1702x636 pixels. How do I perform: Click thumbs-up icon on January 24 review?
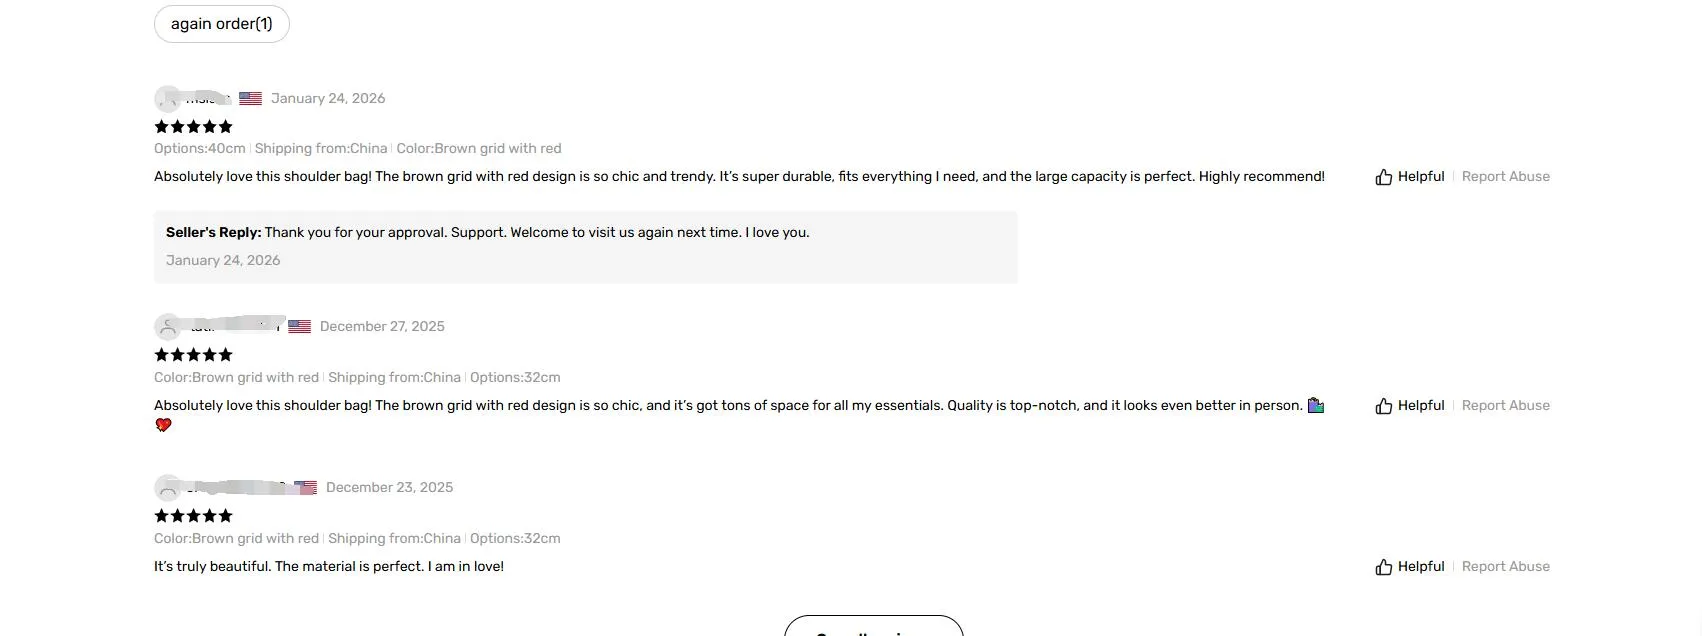[x=1384, y=177]
